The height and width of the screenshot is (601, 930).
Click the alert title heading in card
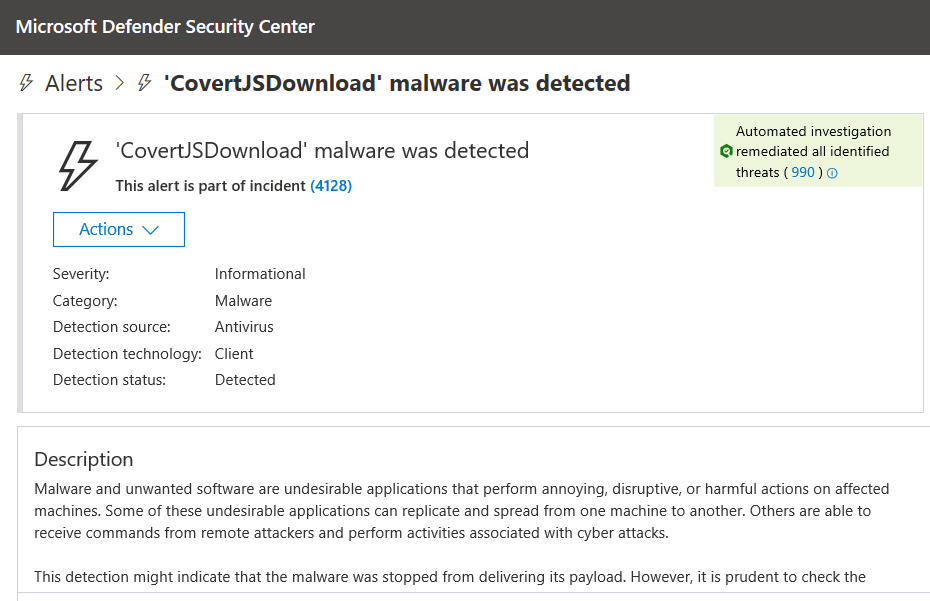click(x=322, y=151)
